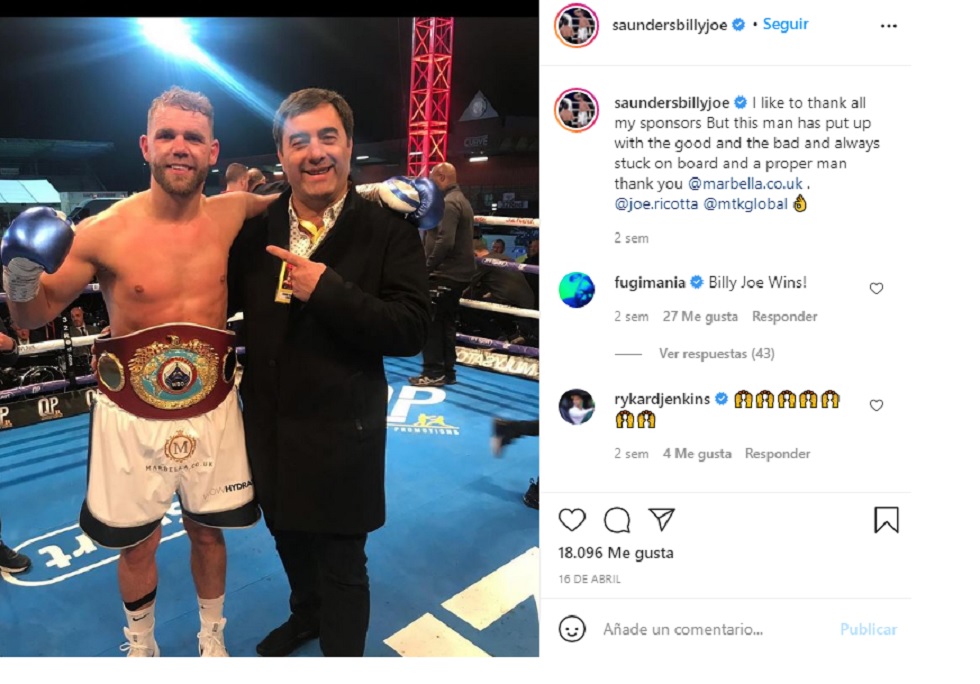Save the post with the bookmark icon
This screenshot has height=684, width=980.
[886, 520]
